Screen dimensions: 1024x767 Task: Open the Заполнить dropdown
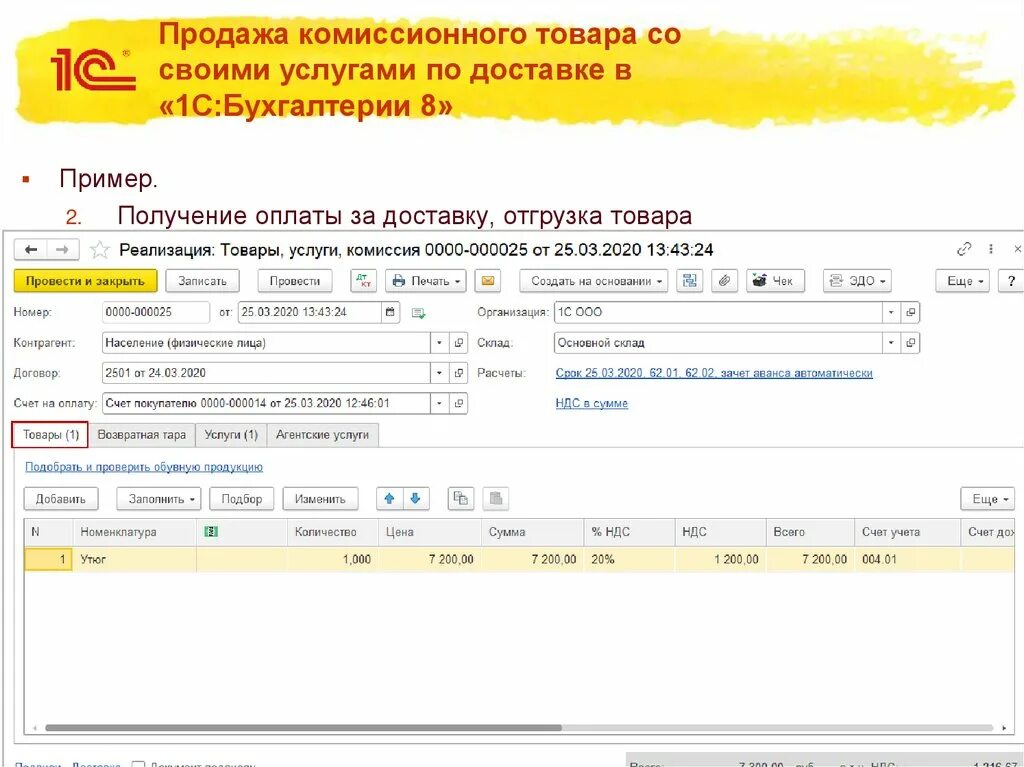[157, 498]
